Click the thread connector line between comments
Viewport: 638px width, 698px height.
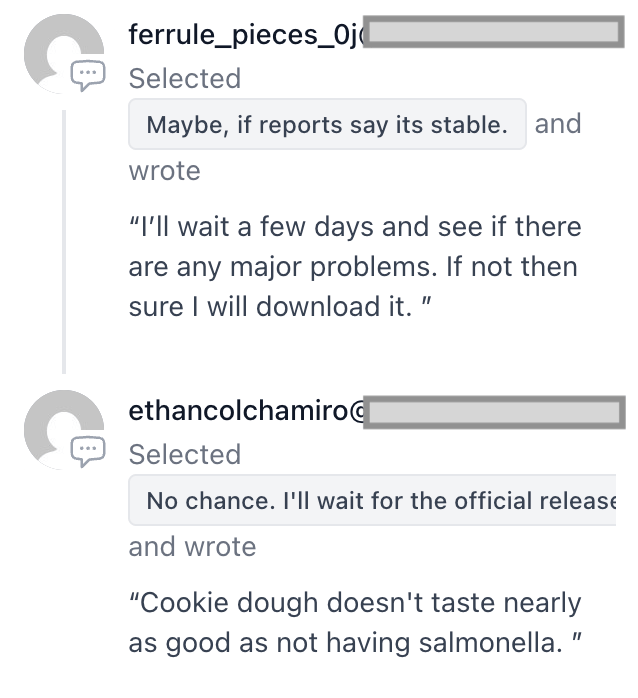click(x=64, y=241)
